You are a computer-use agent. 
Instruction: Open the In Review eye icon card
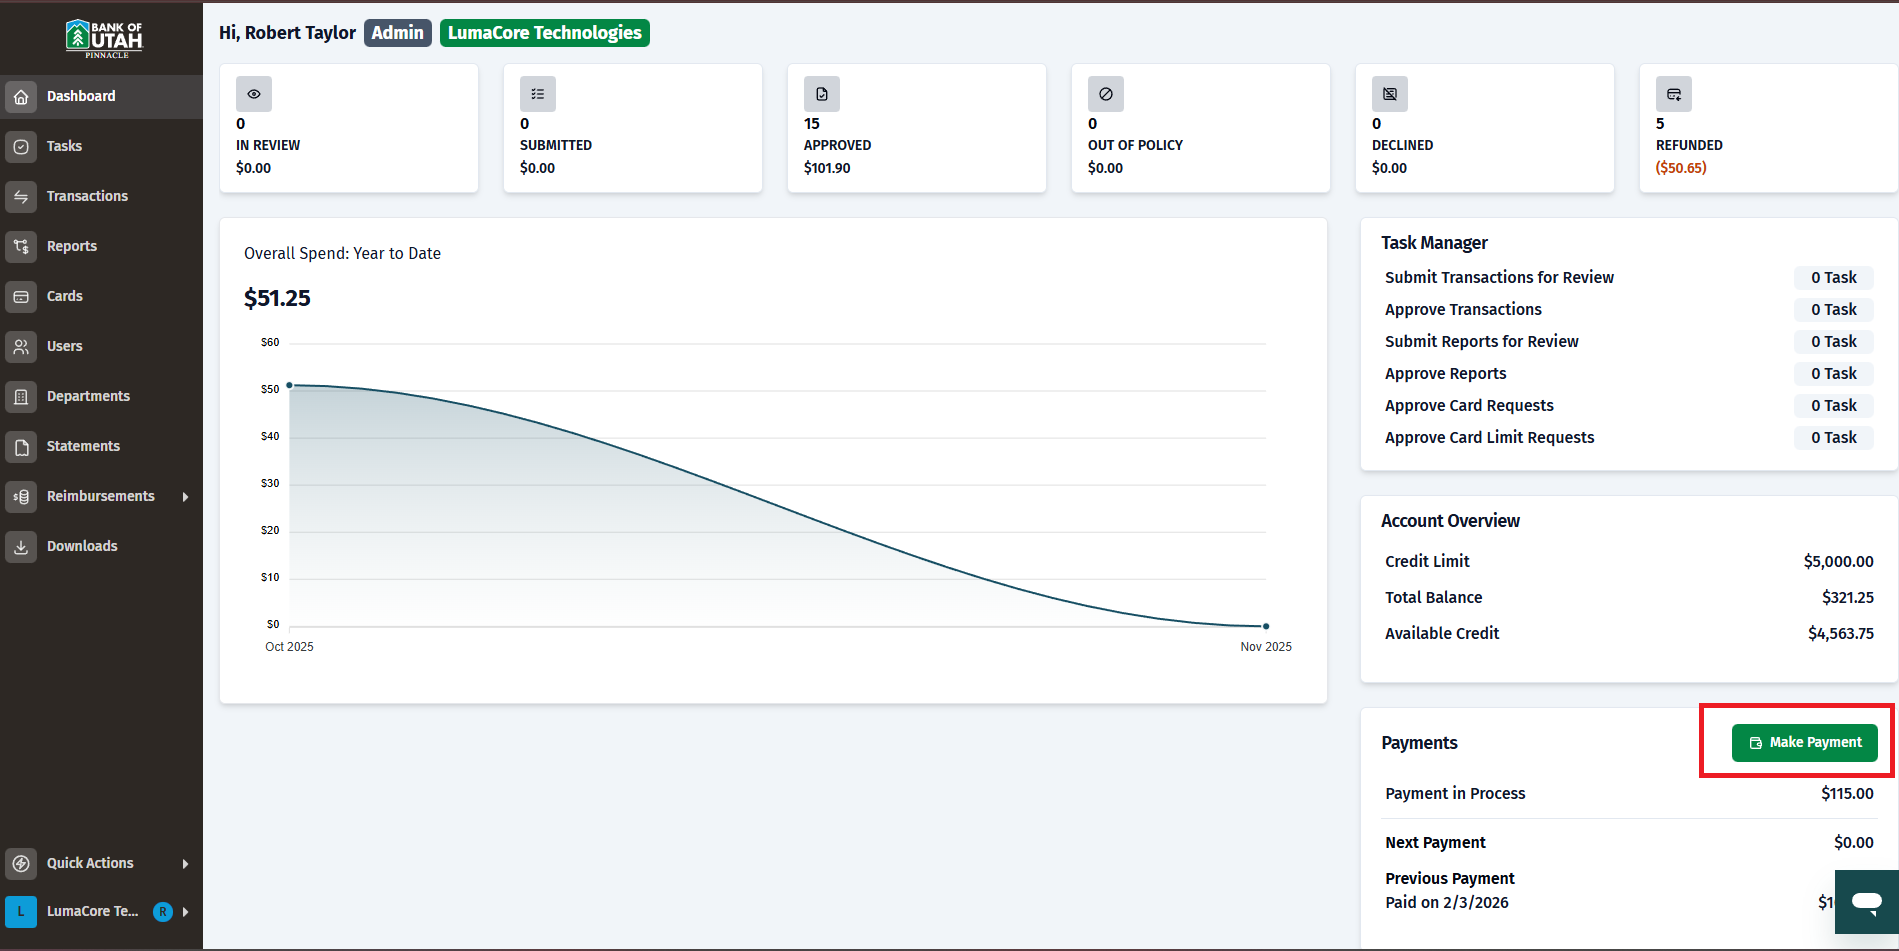click(x=254, y=94)
